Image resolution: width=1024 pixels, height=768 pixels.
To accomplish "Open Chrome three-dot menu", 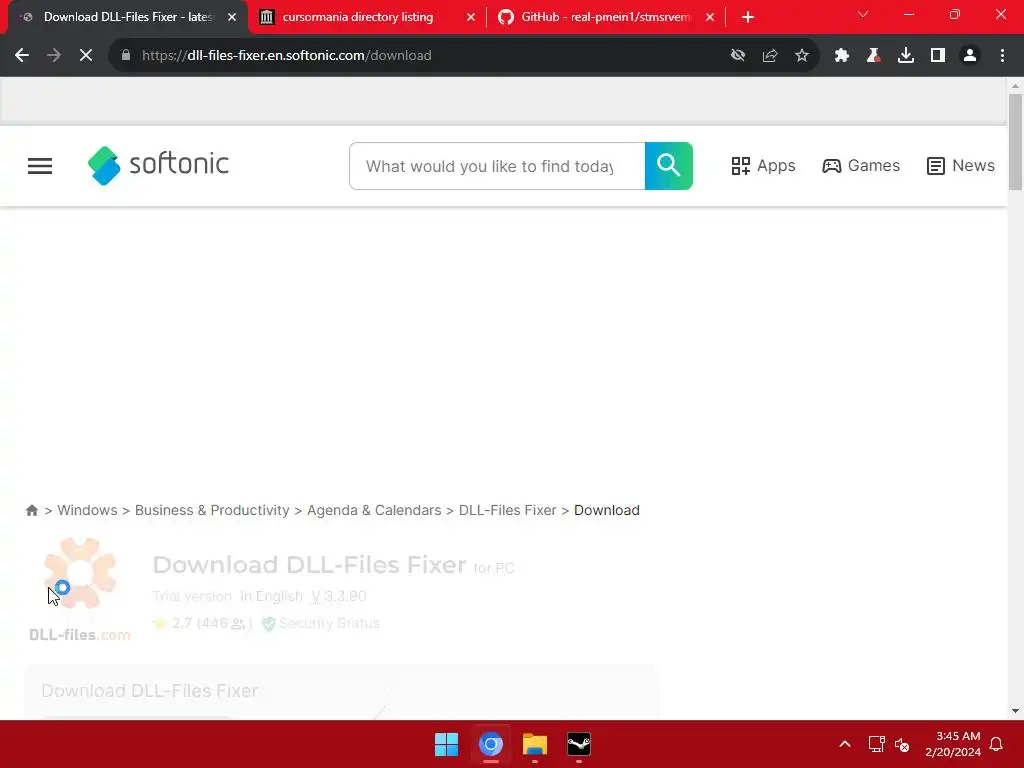I will (1002, 56).
